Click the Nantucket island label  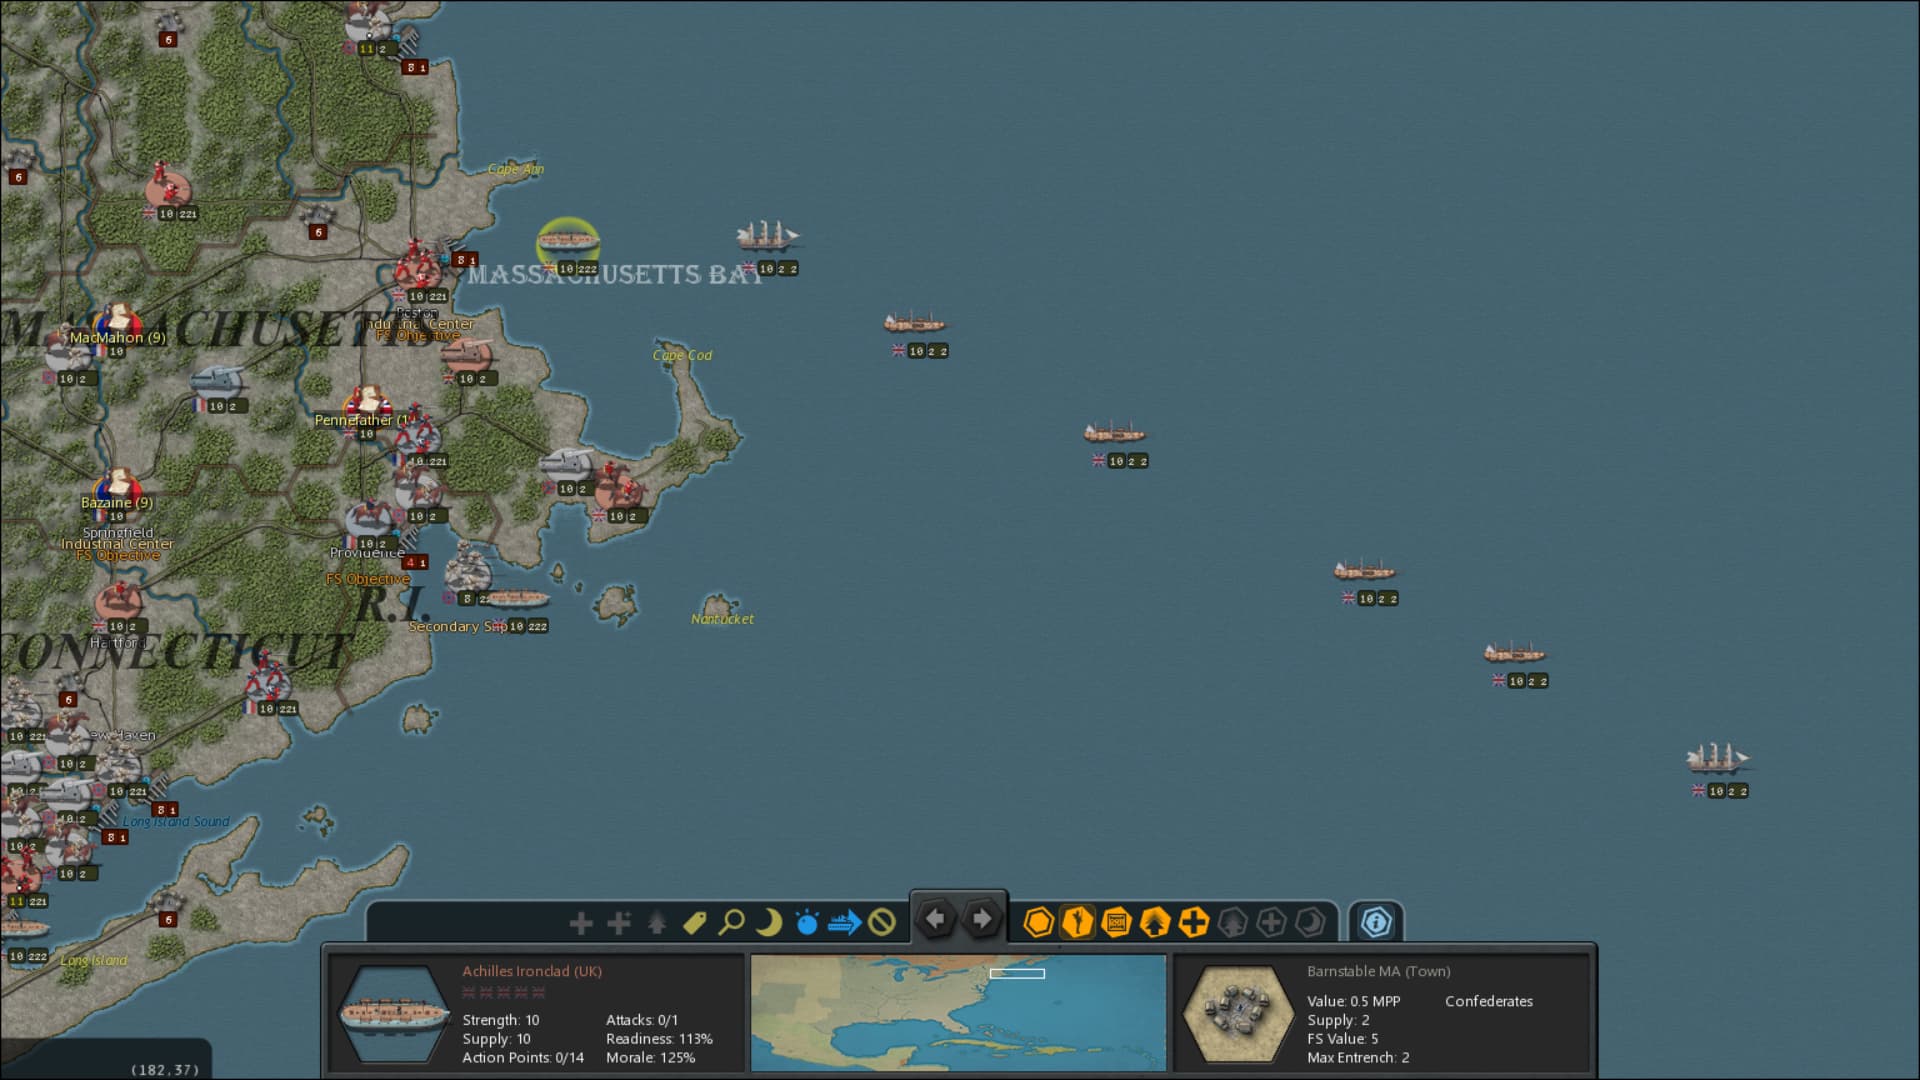[x=723, y=619]
